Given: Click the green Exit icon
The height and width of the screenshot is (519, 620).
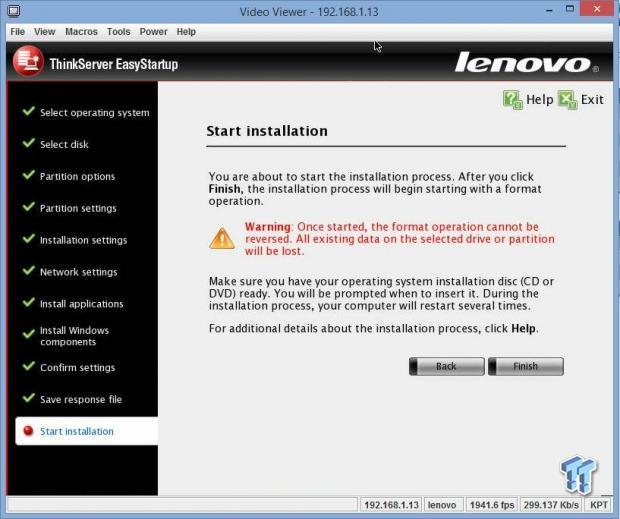Looking at the screenshot, I should click(567, 100).
